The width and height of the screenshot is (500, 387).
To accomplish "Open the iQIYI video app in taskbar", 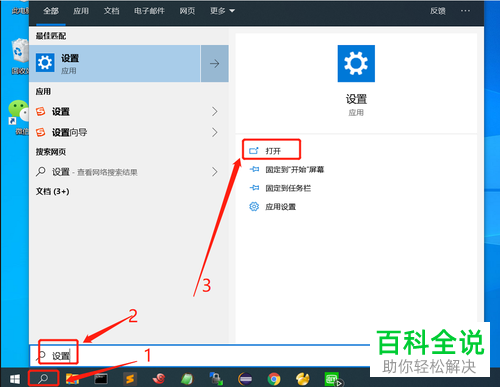I will (x=333, y=379).
